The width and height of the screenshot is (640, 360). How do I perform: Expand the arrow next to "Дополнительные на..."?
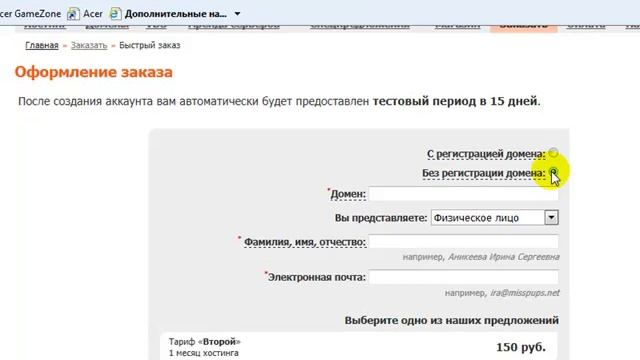pyautogui.click(x=237, y=14)
